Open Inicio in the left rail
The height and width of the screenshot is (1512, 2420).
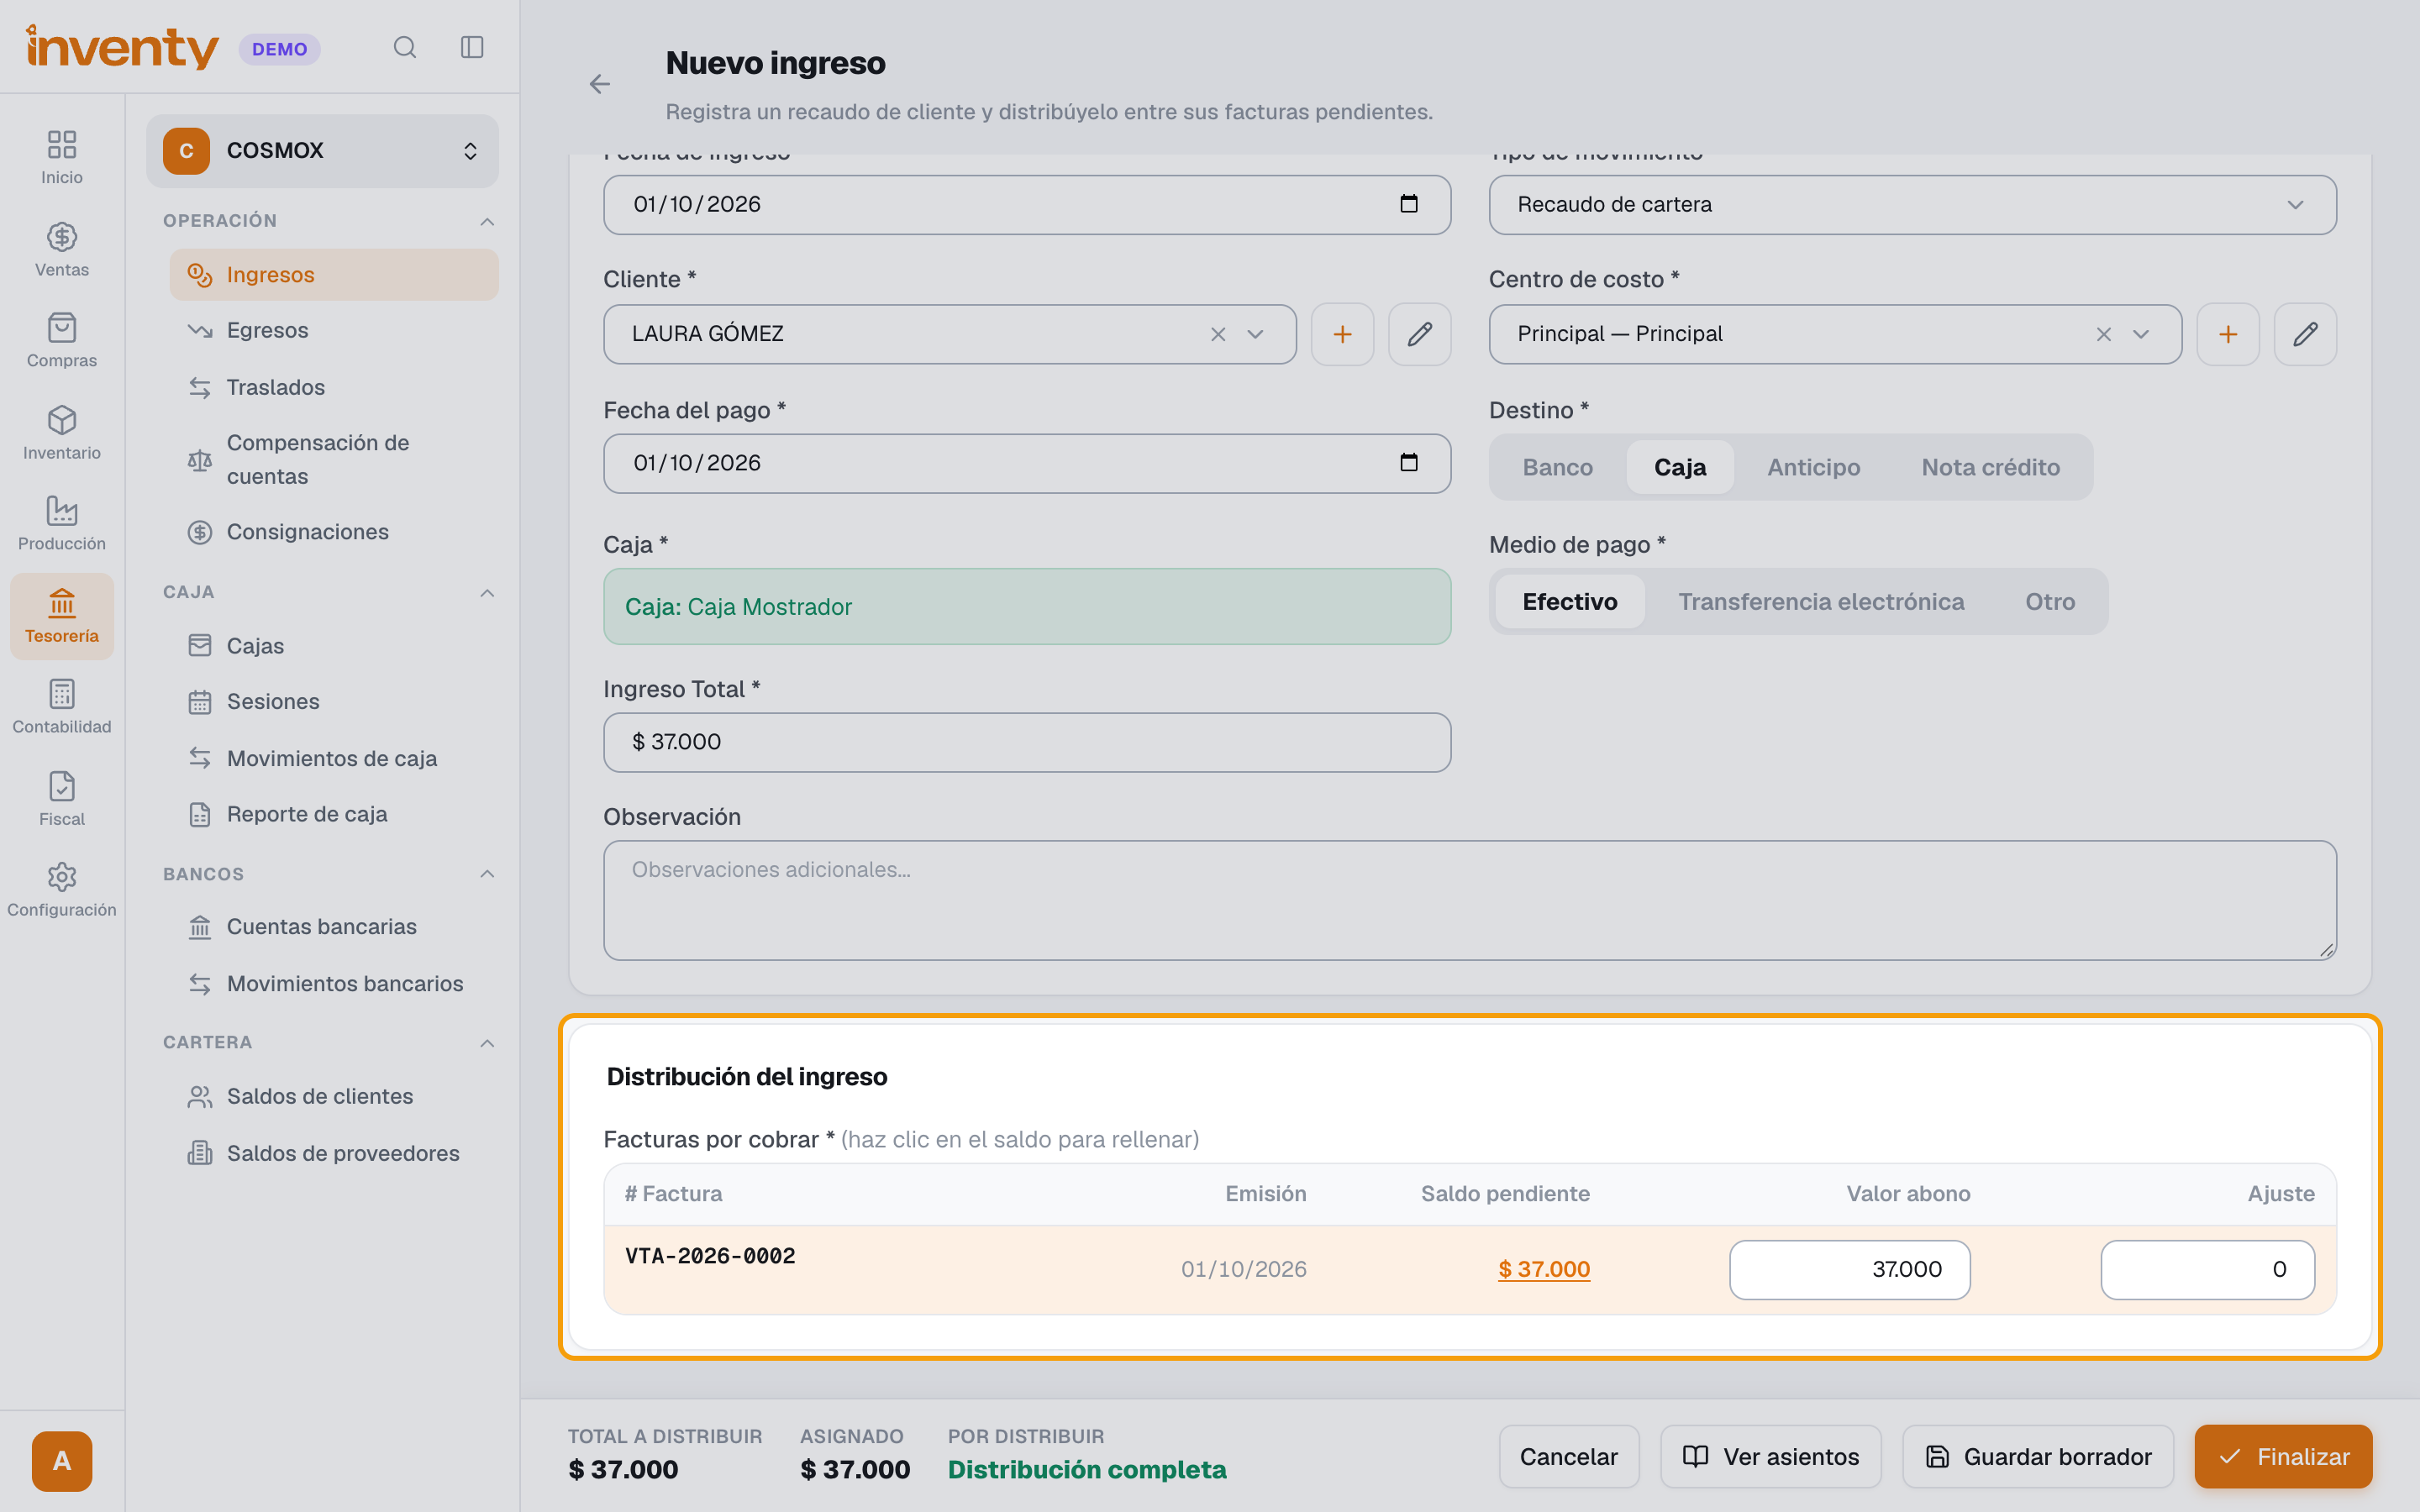pyautogui.click(x=62, y=157)
